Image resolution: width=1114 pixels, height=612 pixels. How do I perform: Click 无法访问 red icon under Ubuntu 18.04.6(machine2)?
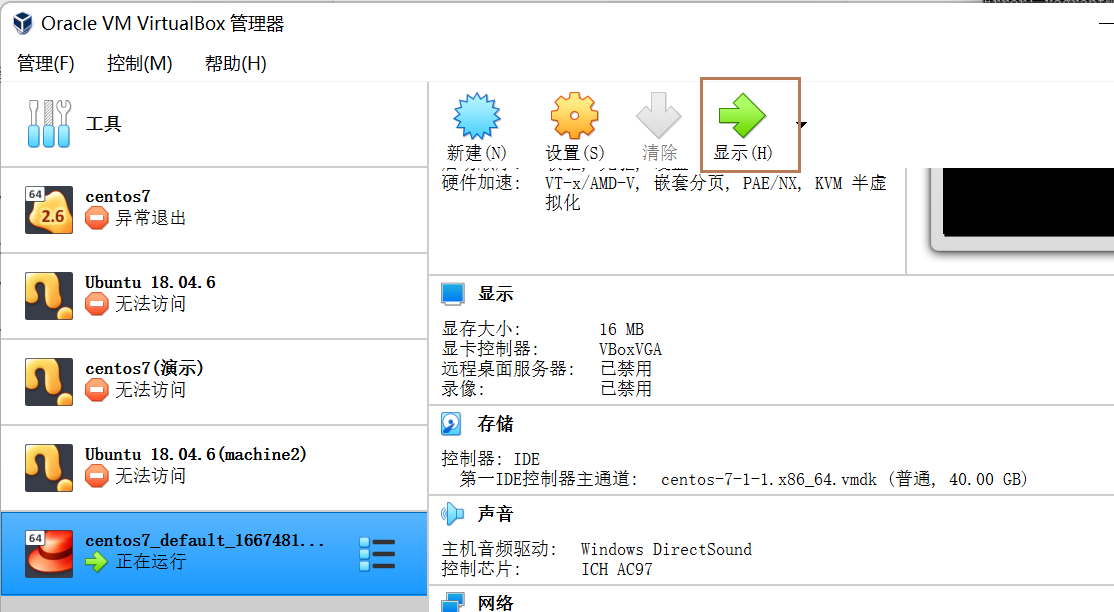click(x=96, y=476)
